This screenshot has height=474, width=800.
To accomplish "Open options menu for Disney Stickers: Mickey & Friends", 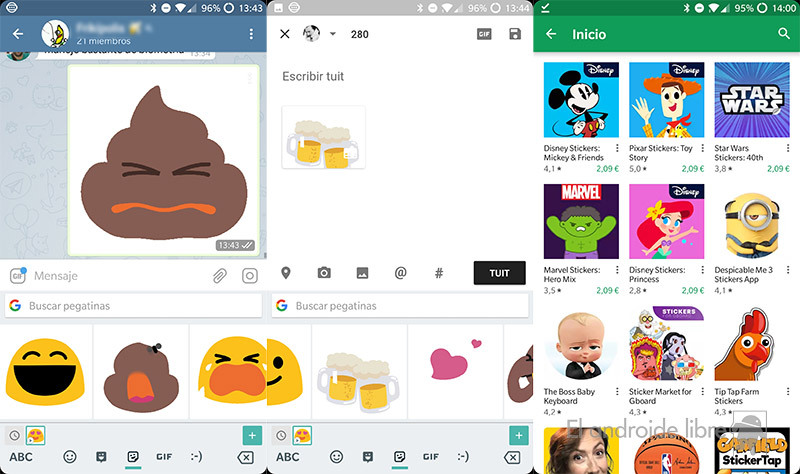I will click(618, 149).
